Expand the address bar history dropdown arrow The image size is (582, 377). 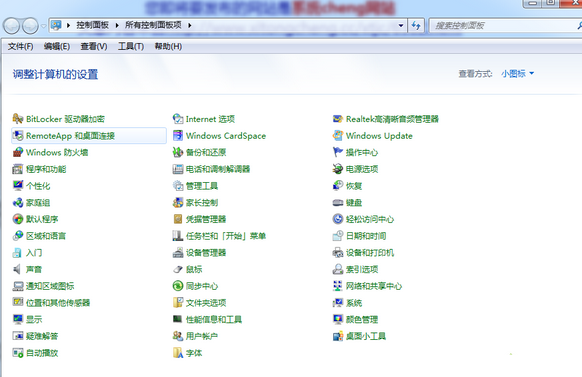pos(401,26)
